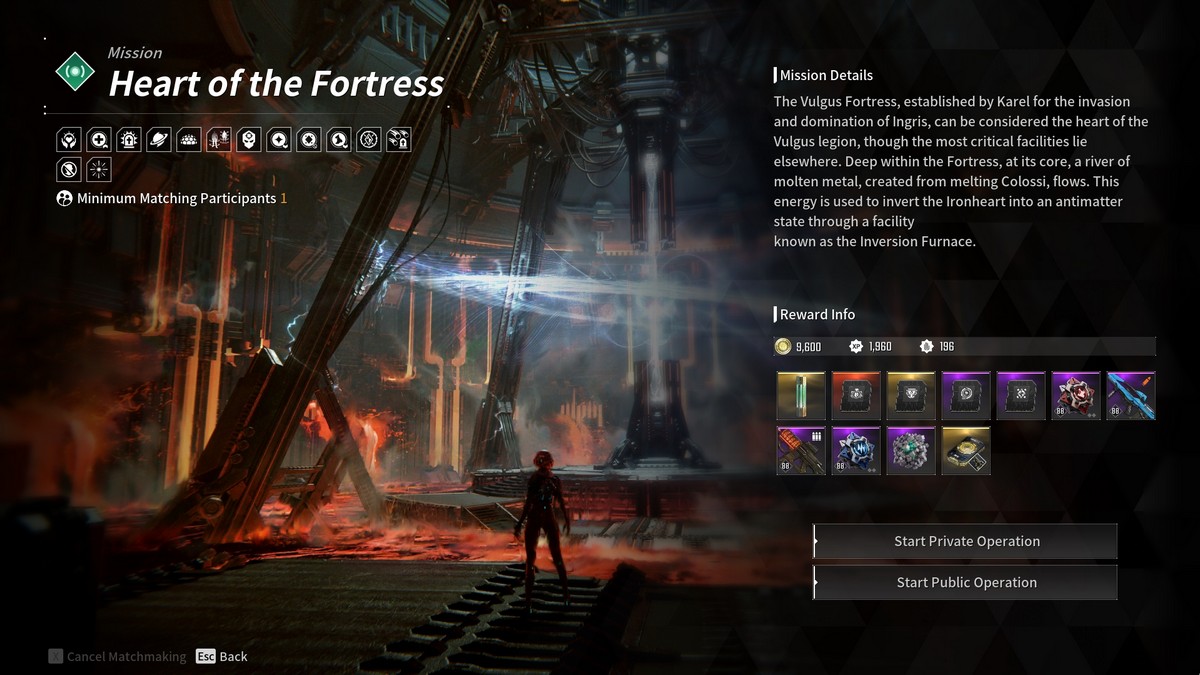
Task: Select the heart-in-hands mission modifier icon
Action: pos(69,140)
